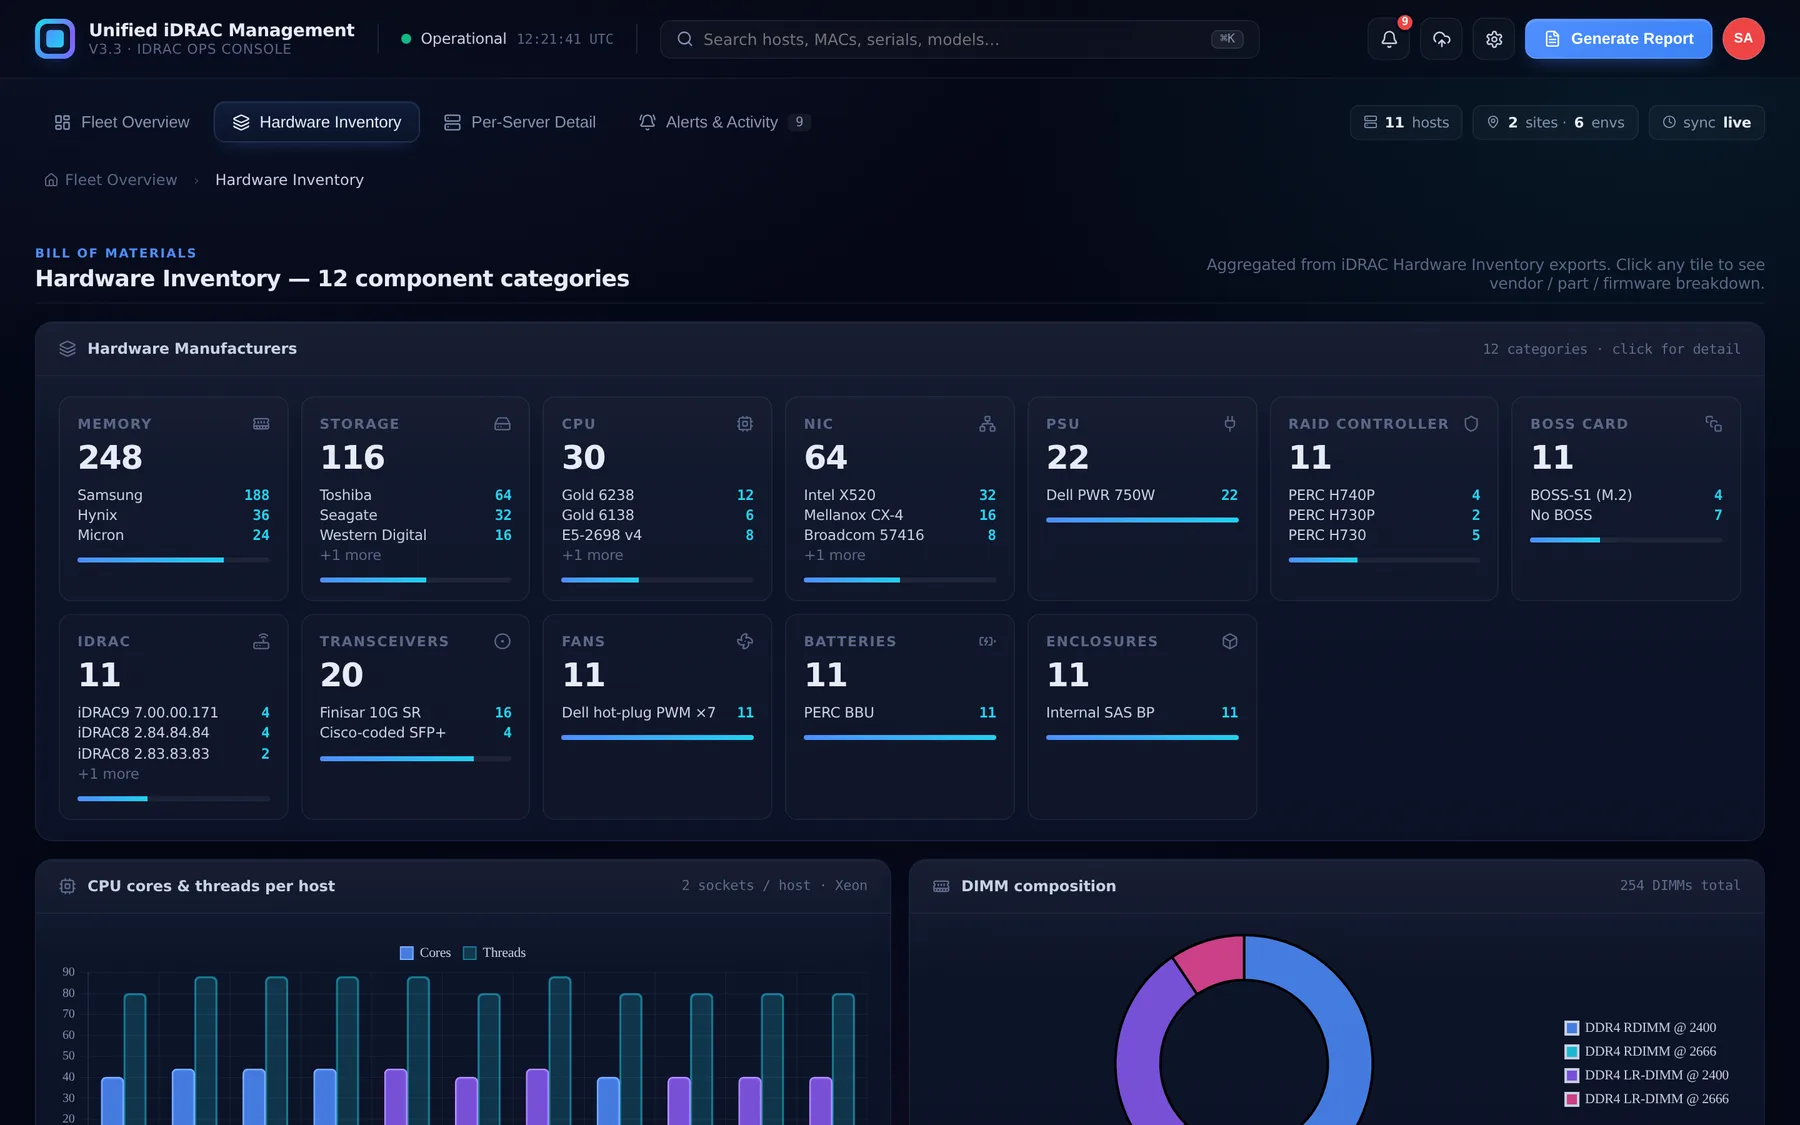Click the ⌘K shortcut badge
The width and height of the screenshot is (1800, 1125).
tap(1227, 39)
